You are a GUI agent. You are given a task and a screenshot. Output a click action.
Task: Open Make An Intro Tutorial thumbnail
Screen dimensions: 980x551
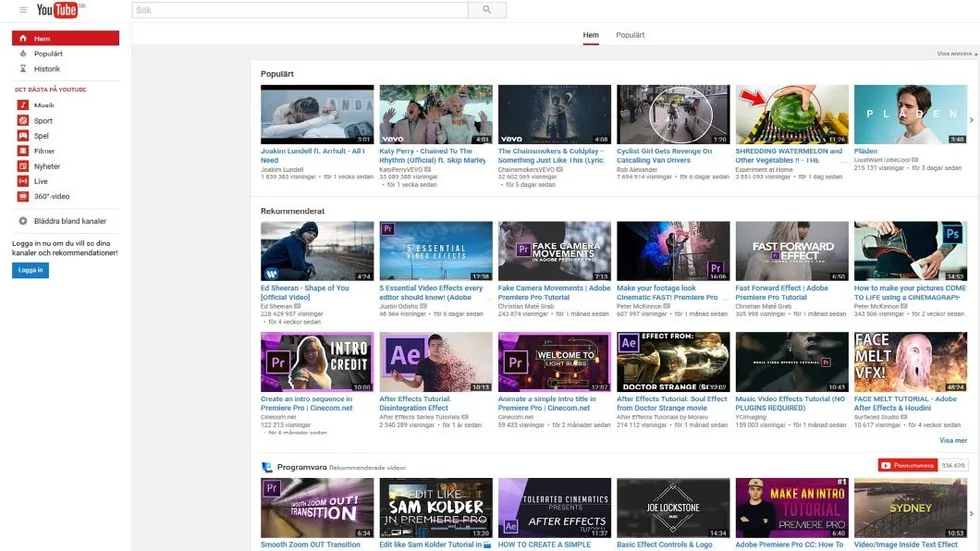coord(792,508)
